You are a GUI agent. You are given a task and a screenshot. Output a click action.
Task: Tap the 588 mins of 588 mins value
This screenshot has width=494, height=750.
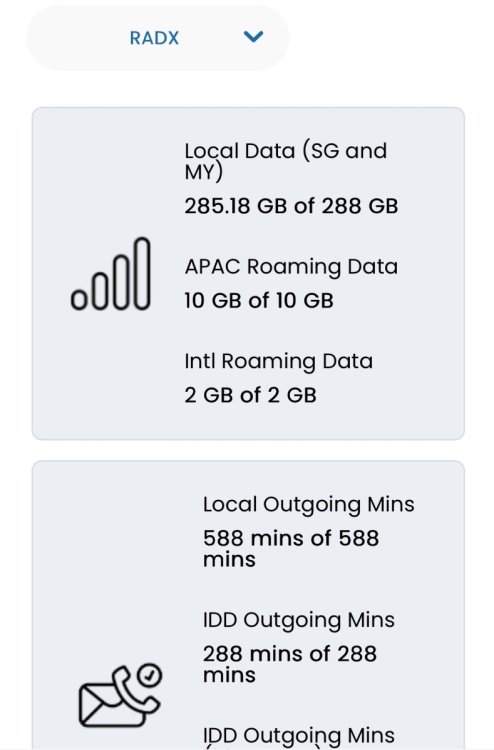pyautogui.click(x=291, y=548)
